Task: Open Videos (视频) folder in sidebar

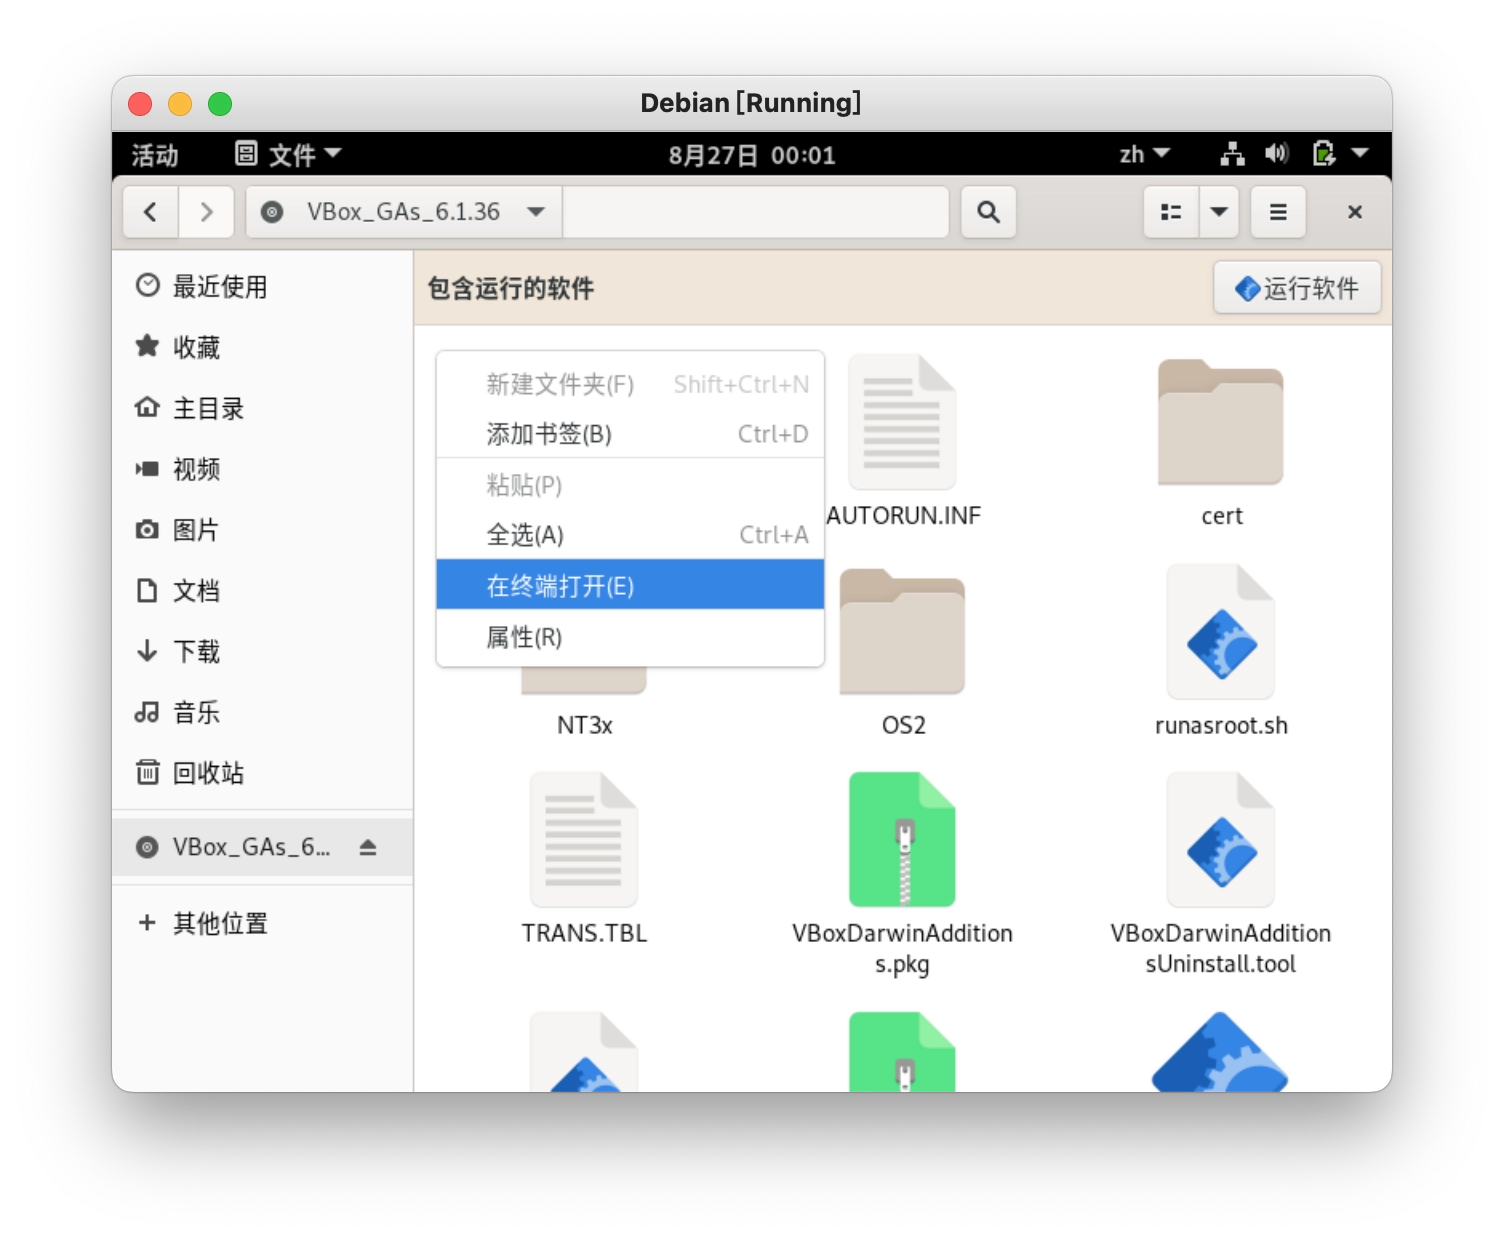Action: pos(263,469)
